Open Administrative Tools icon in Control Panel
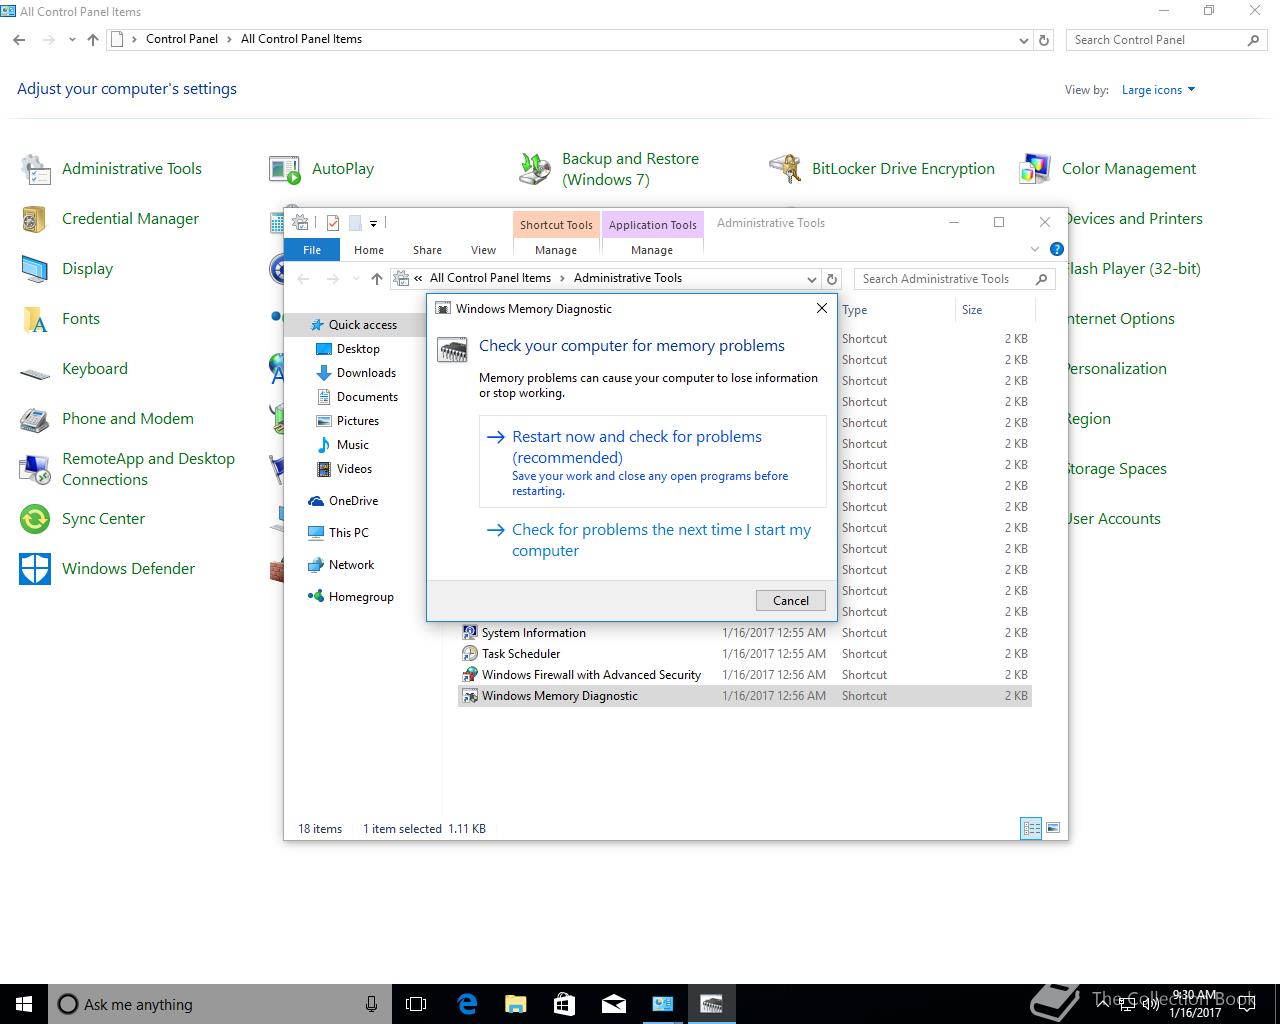The image size is (1280, 1024). [x=35, y=169]
